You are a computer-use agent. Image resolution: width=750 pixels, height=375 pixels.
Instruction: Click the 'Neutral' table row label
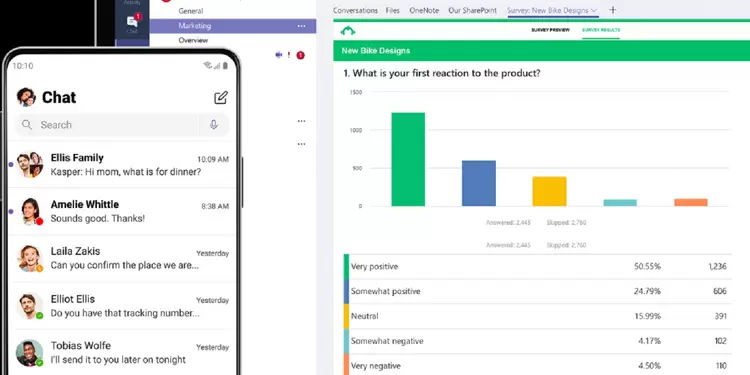364,316
